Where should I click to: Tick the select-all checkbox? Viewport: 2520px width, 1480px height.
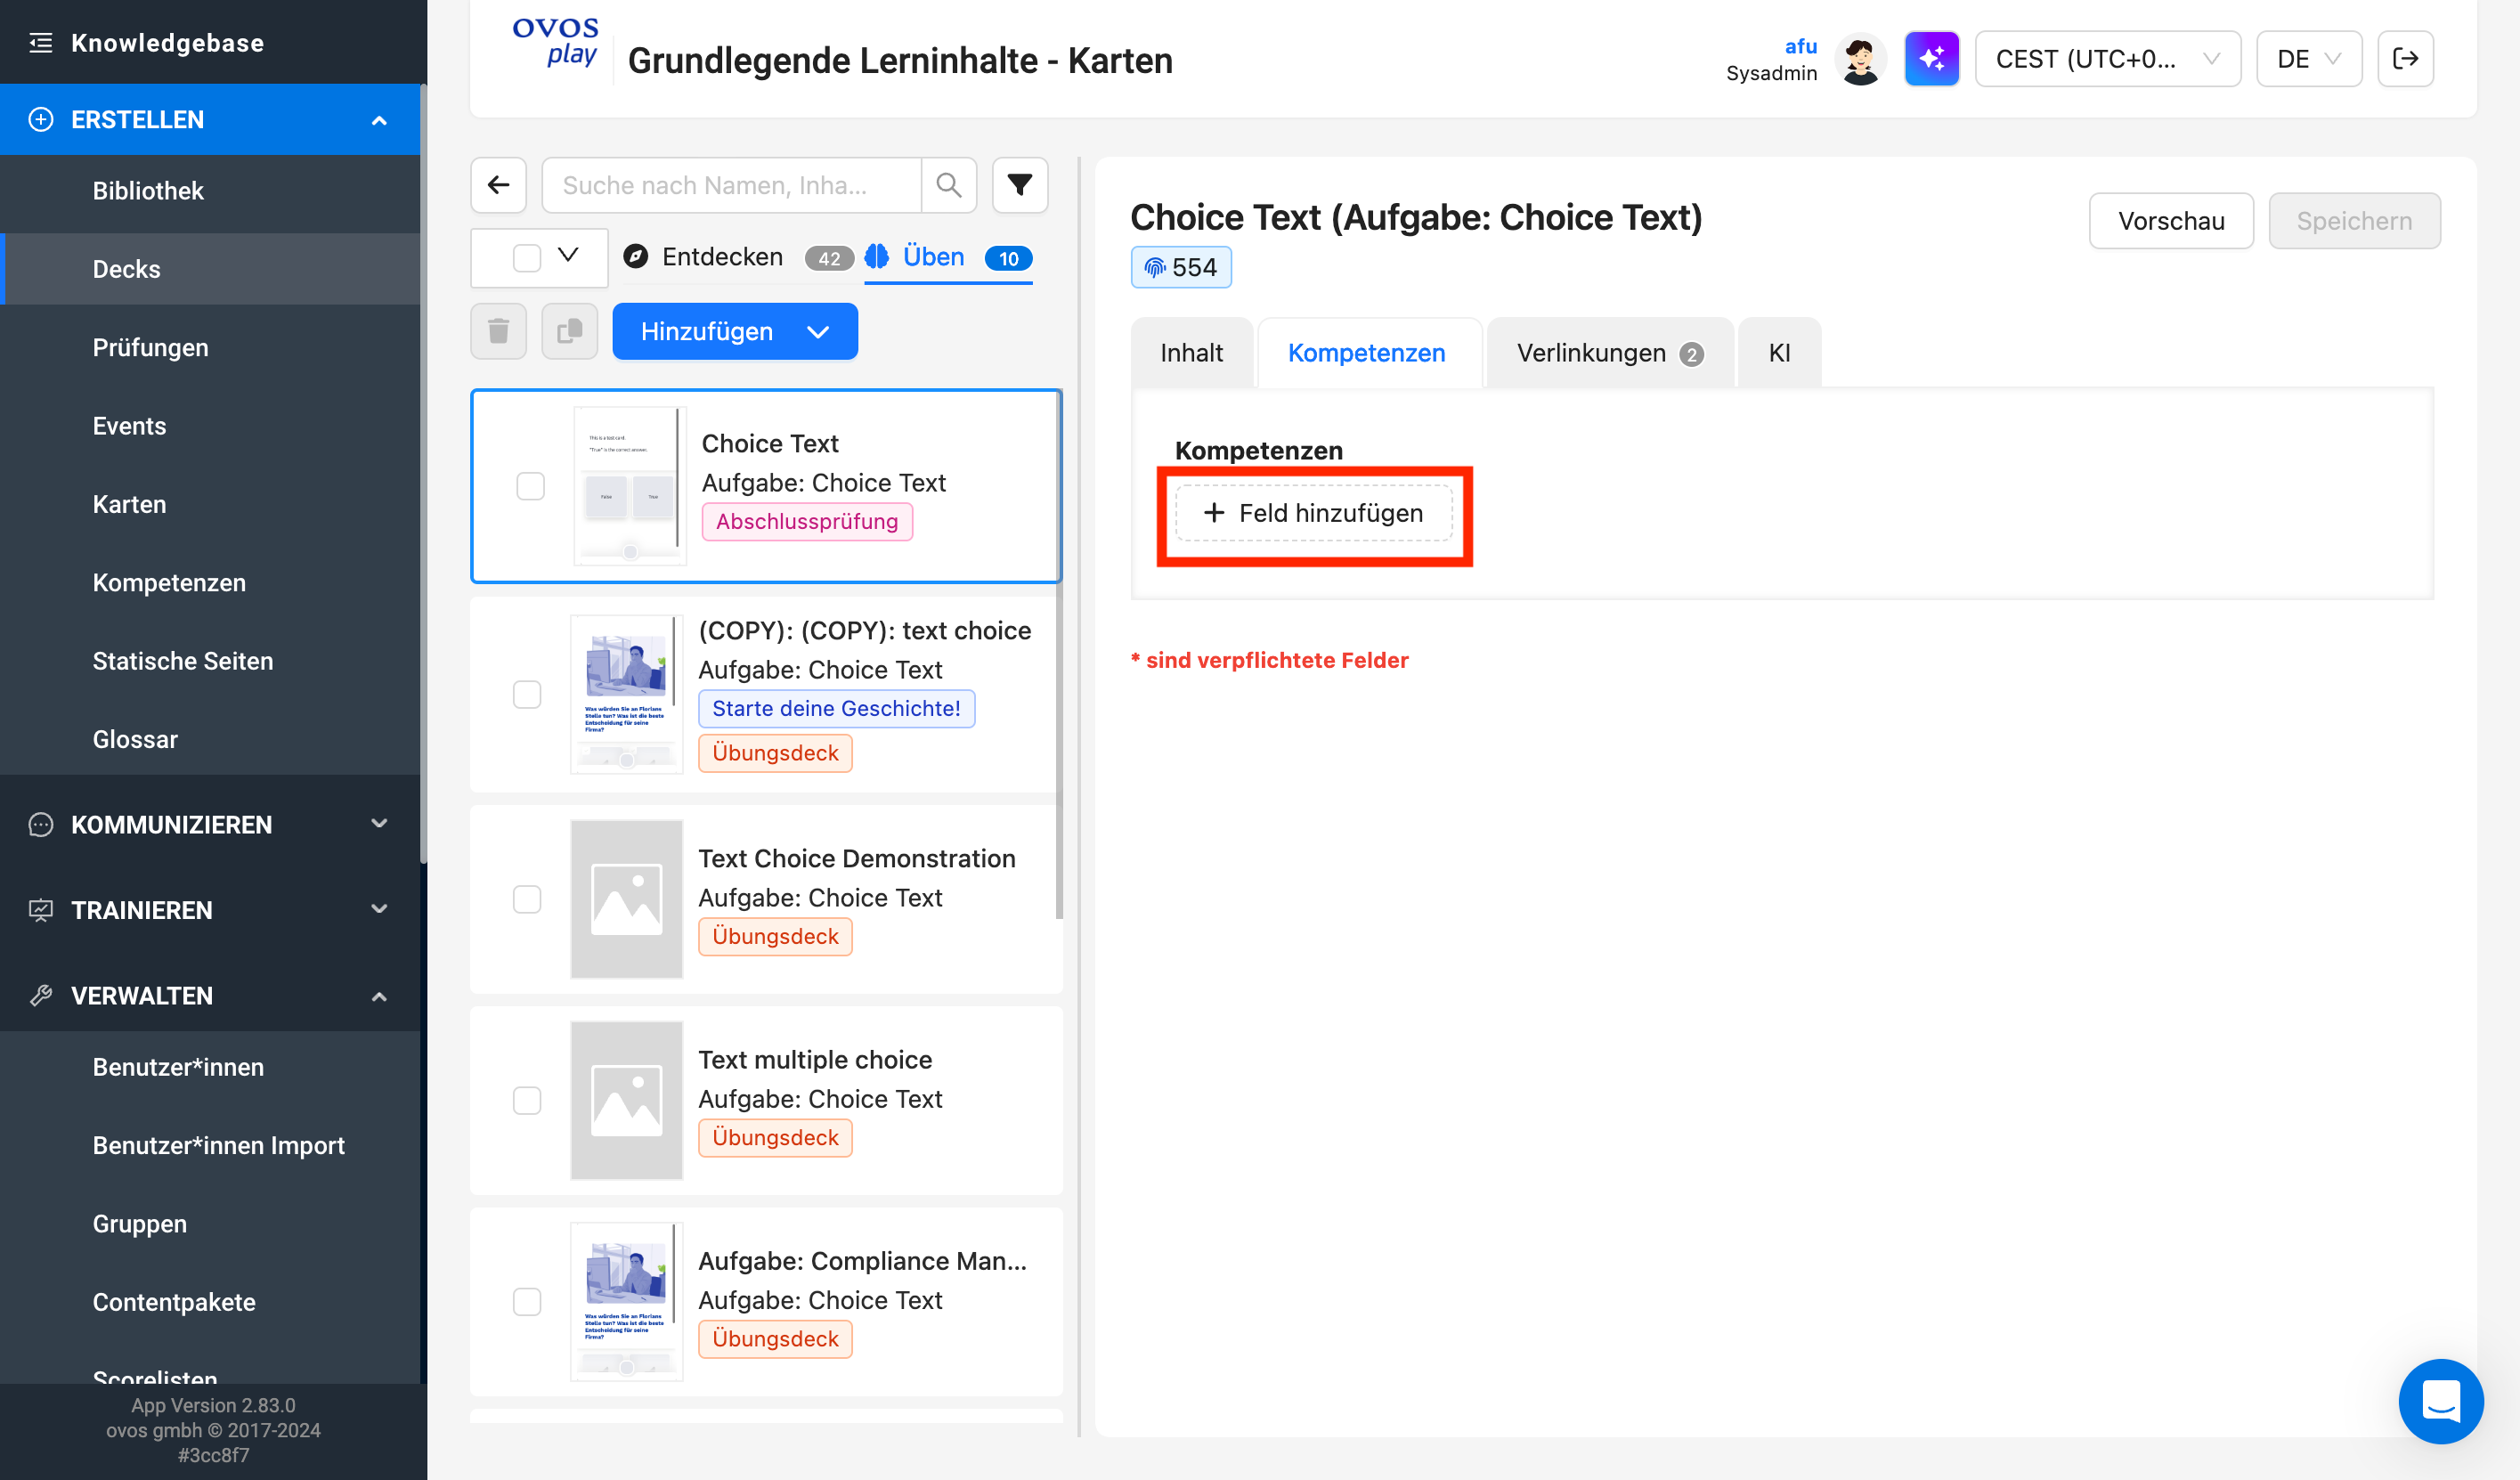527,258
